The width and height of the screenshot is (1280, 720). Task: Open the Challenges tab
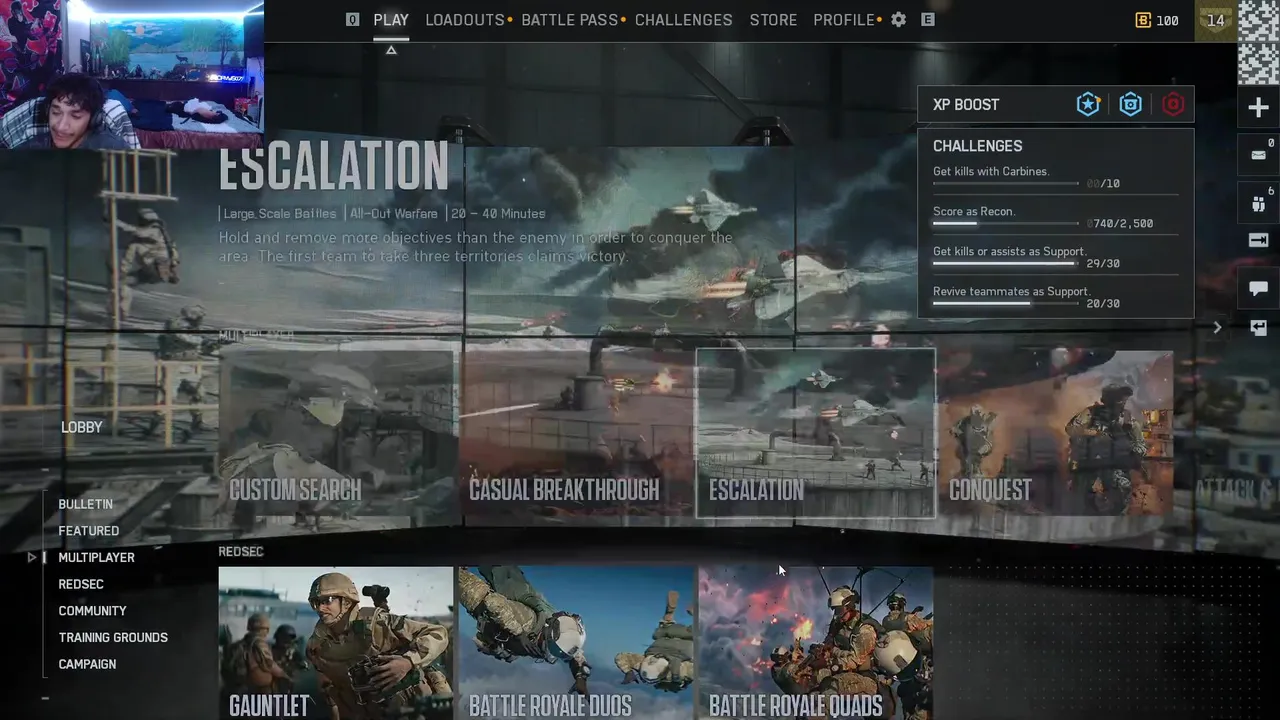click(684, 19)
